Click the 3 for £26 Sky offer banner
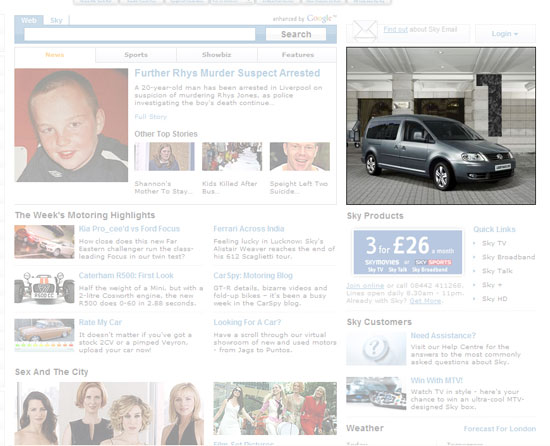550x446 pixels. coord(408,252)
